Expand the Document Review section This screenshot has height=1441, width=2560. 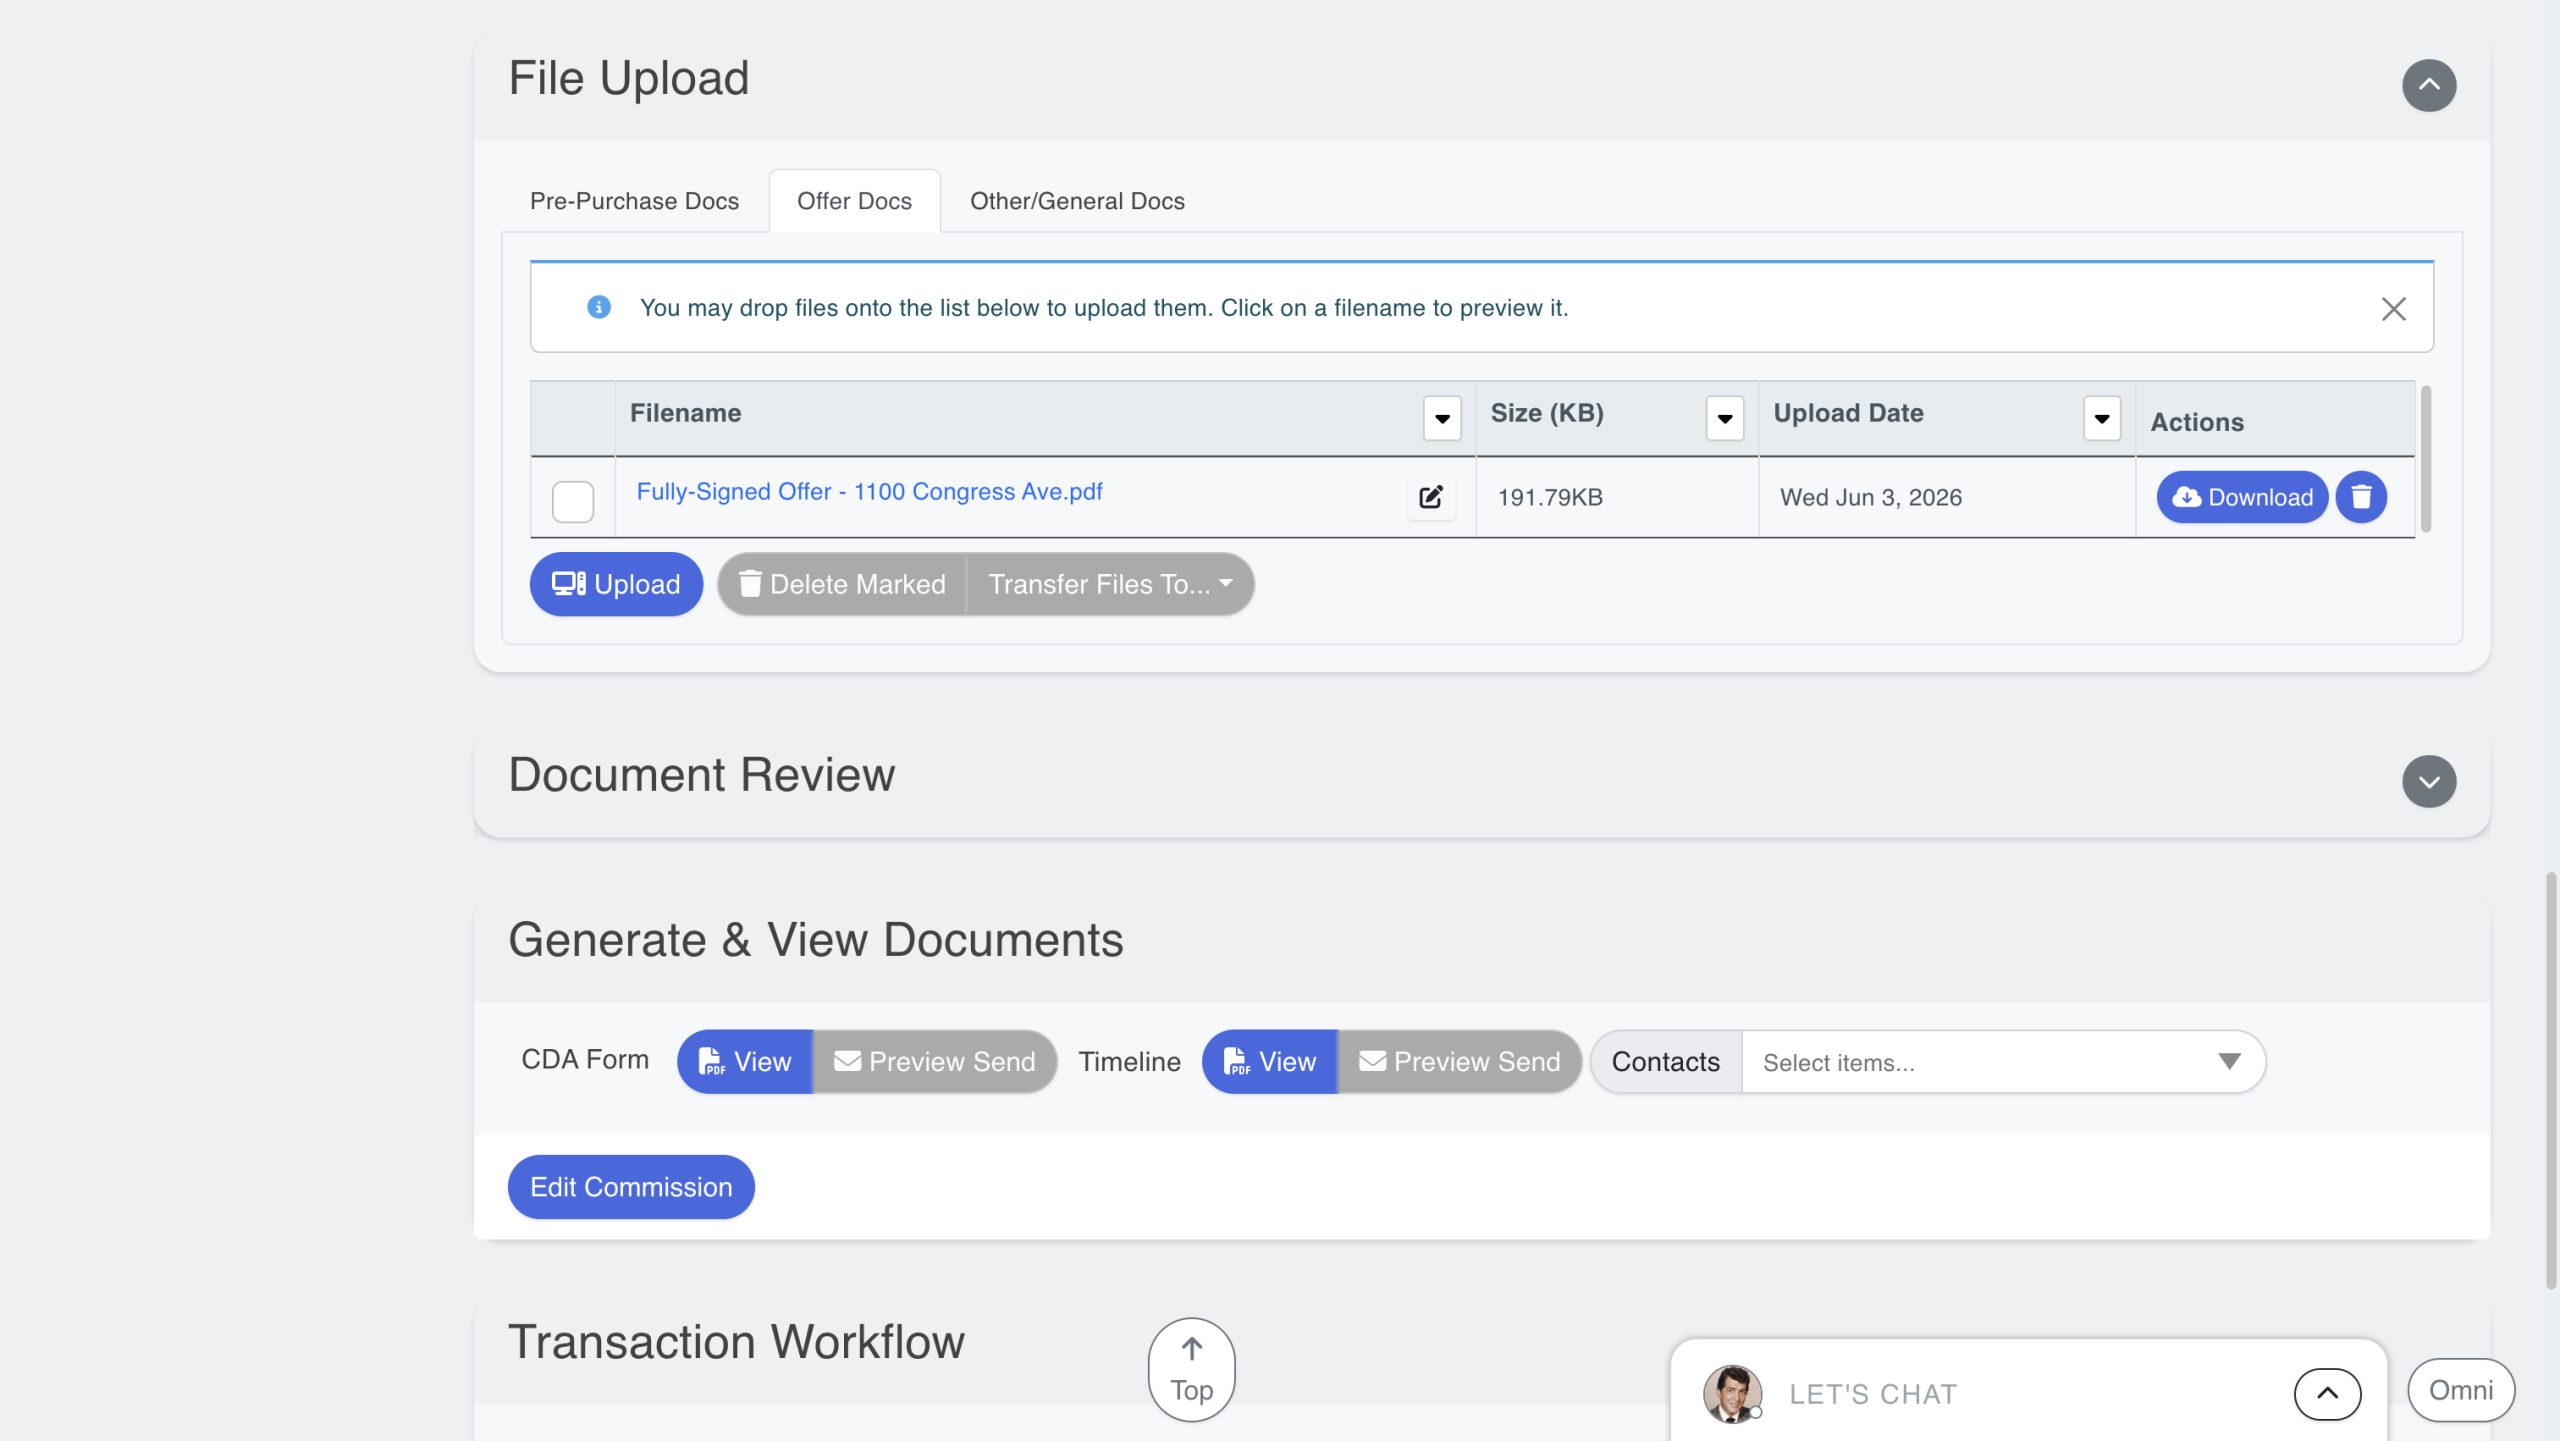click(x=2428, y=781)
